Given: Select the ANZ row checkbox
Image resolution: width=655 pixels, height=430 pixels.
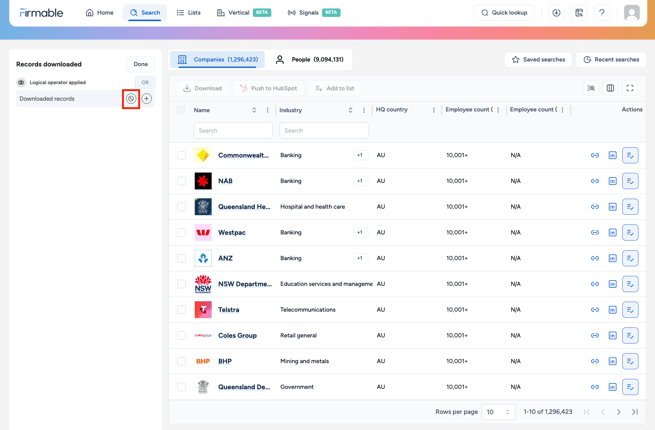Looking at the screenshot, I should coord(181,258).
